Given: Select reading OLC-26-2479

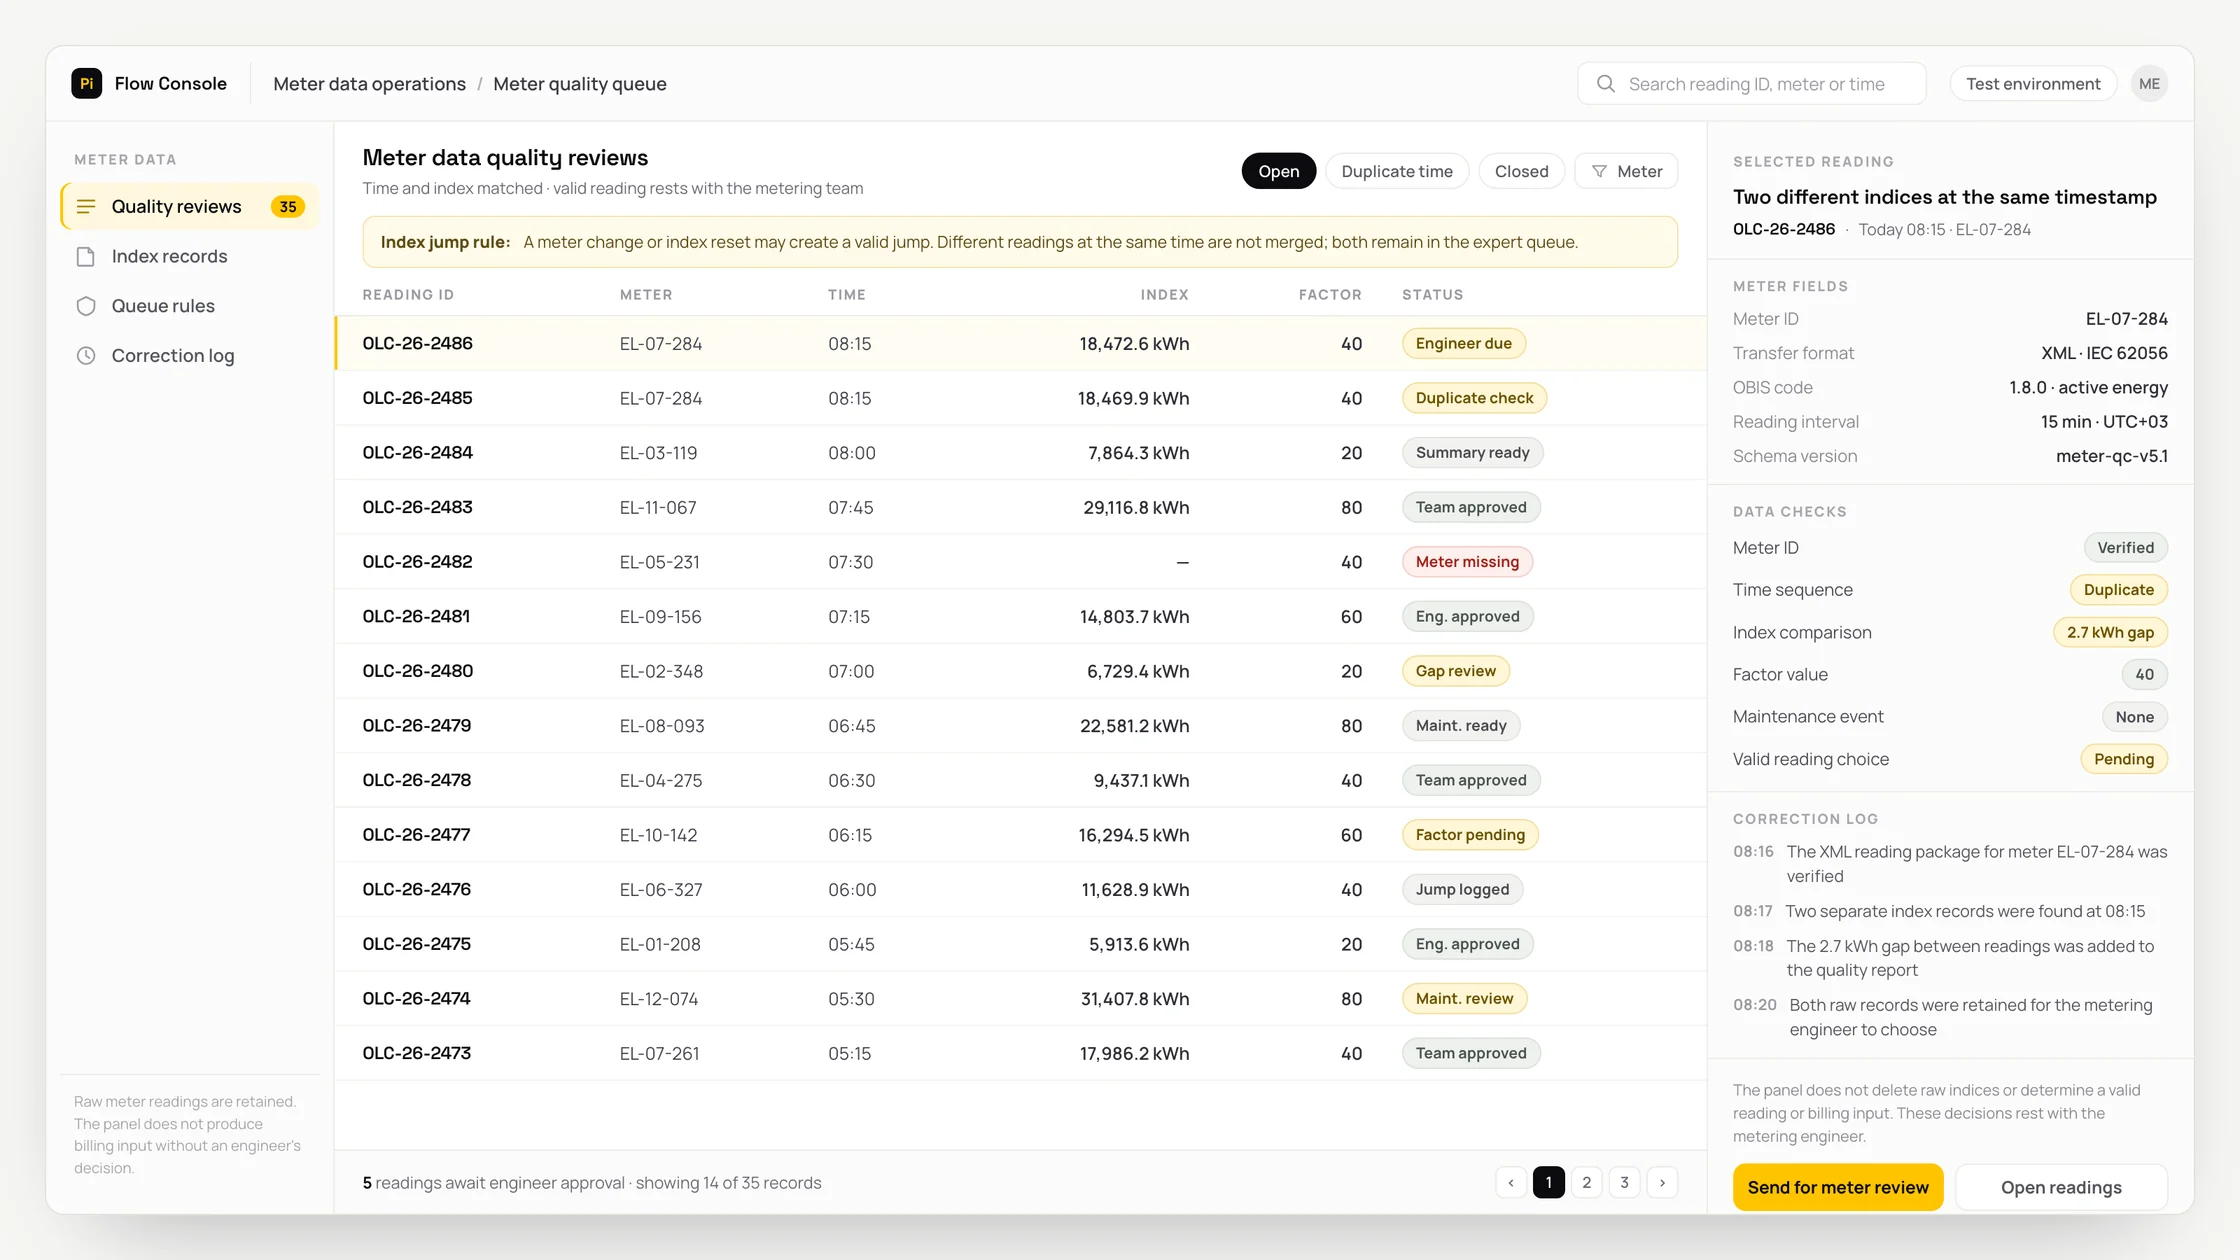Looking at the screenshot, I should [x=1020, y=726].
